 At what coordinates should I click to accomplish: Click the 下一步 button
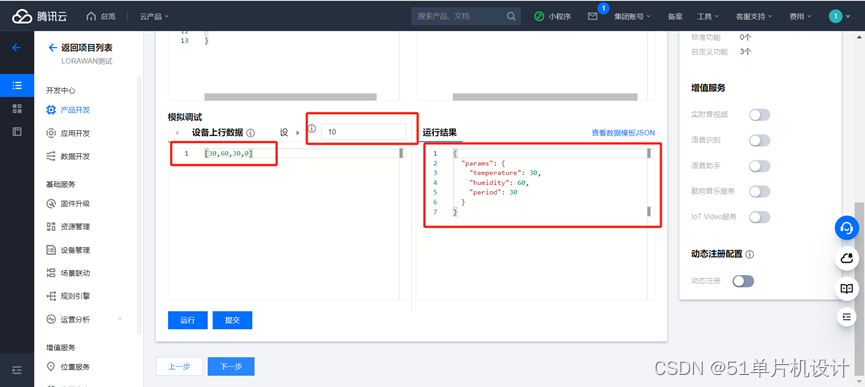coord(231,367)
